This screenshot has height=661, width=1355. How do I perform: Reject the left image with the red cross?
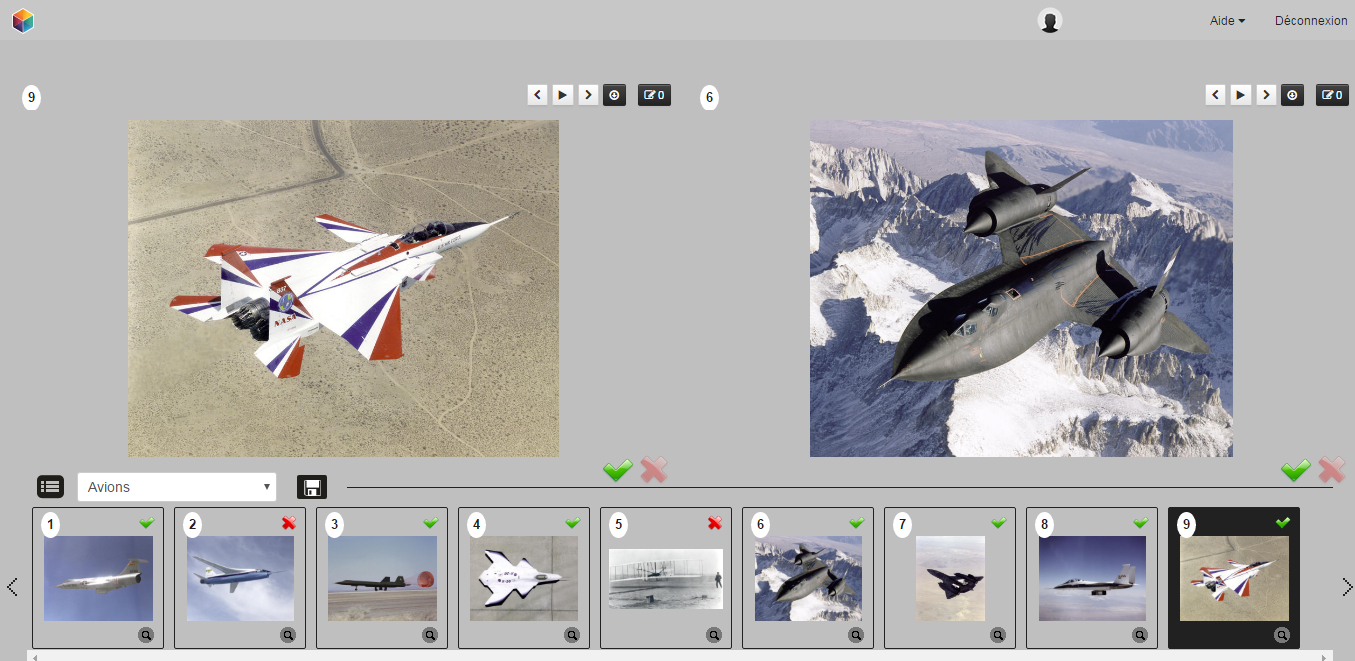654,470
